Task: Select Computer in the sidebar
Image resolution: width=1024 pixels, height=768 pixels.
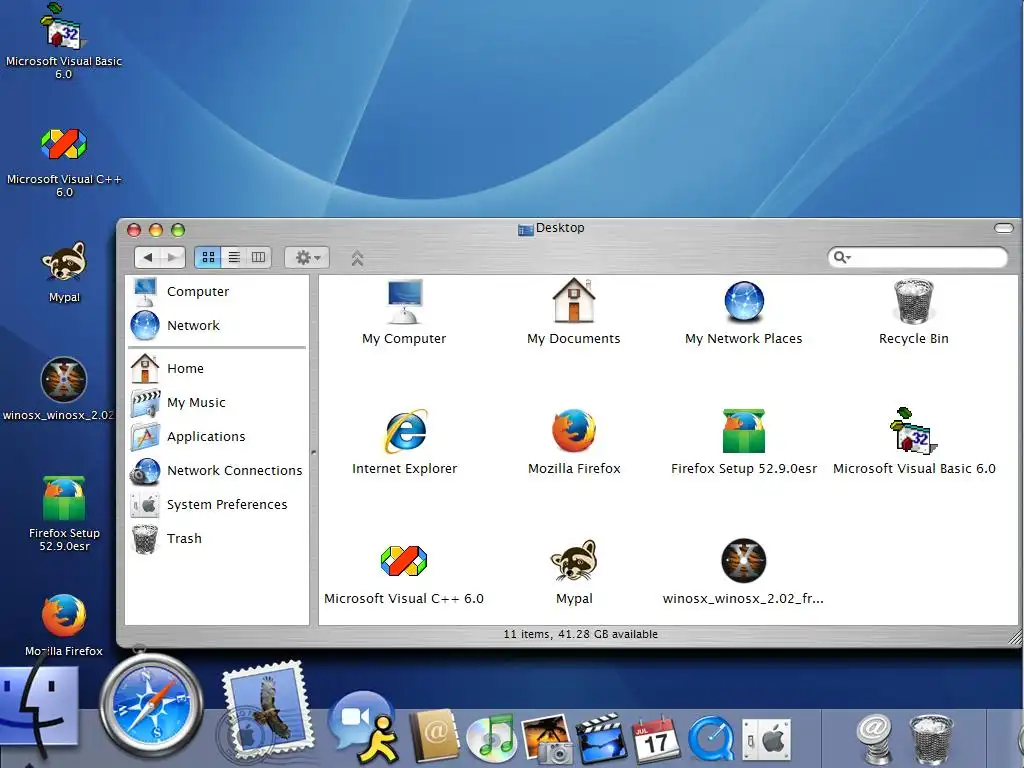Action: point(217,291)
